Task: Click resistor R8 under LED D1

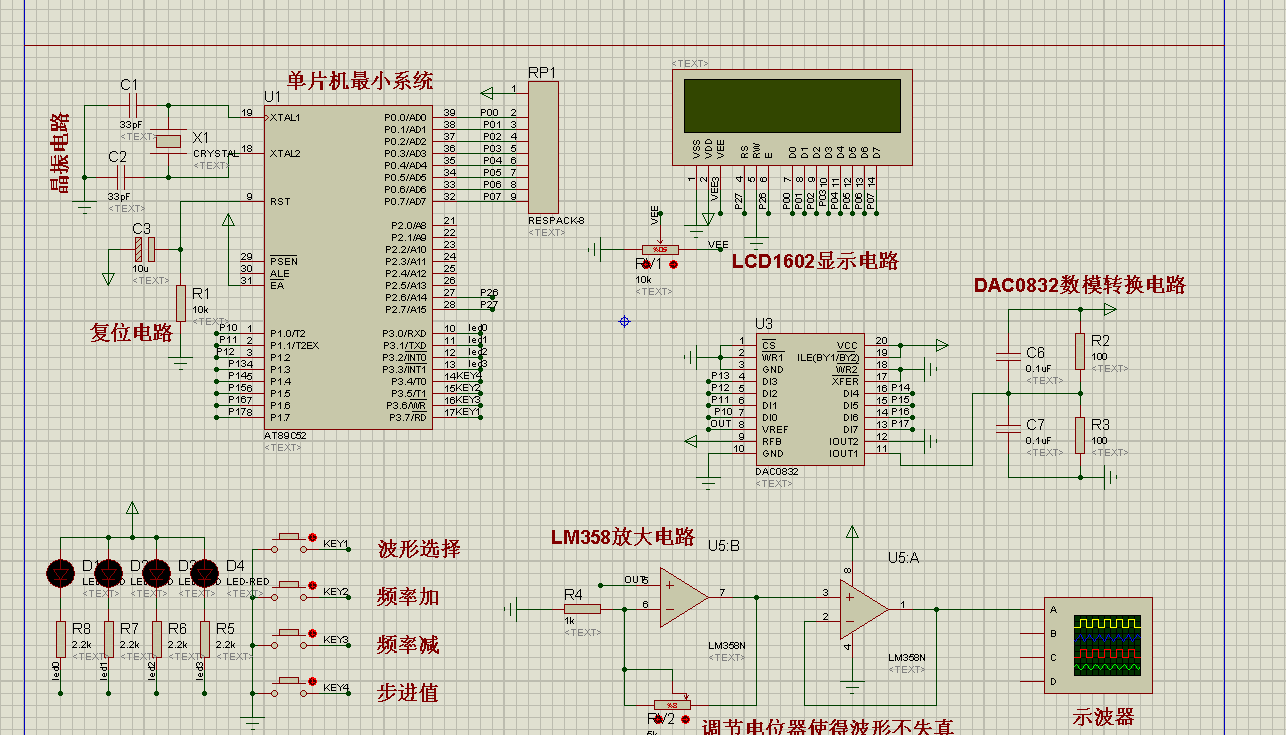Action: tap(60, 640)
